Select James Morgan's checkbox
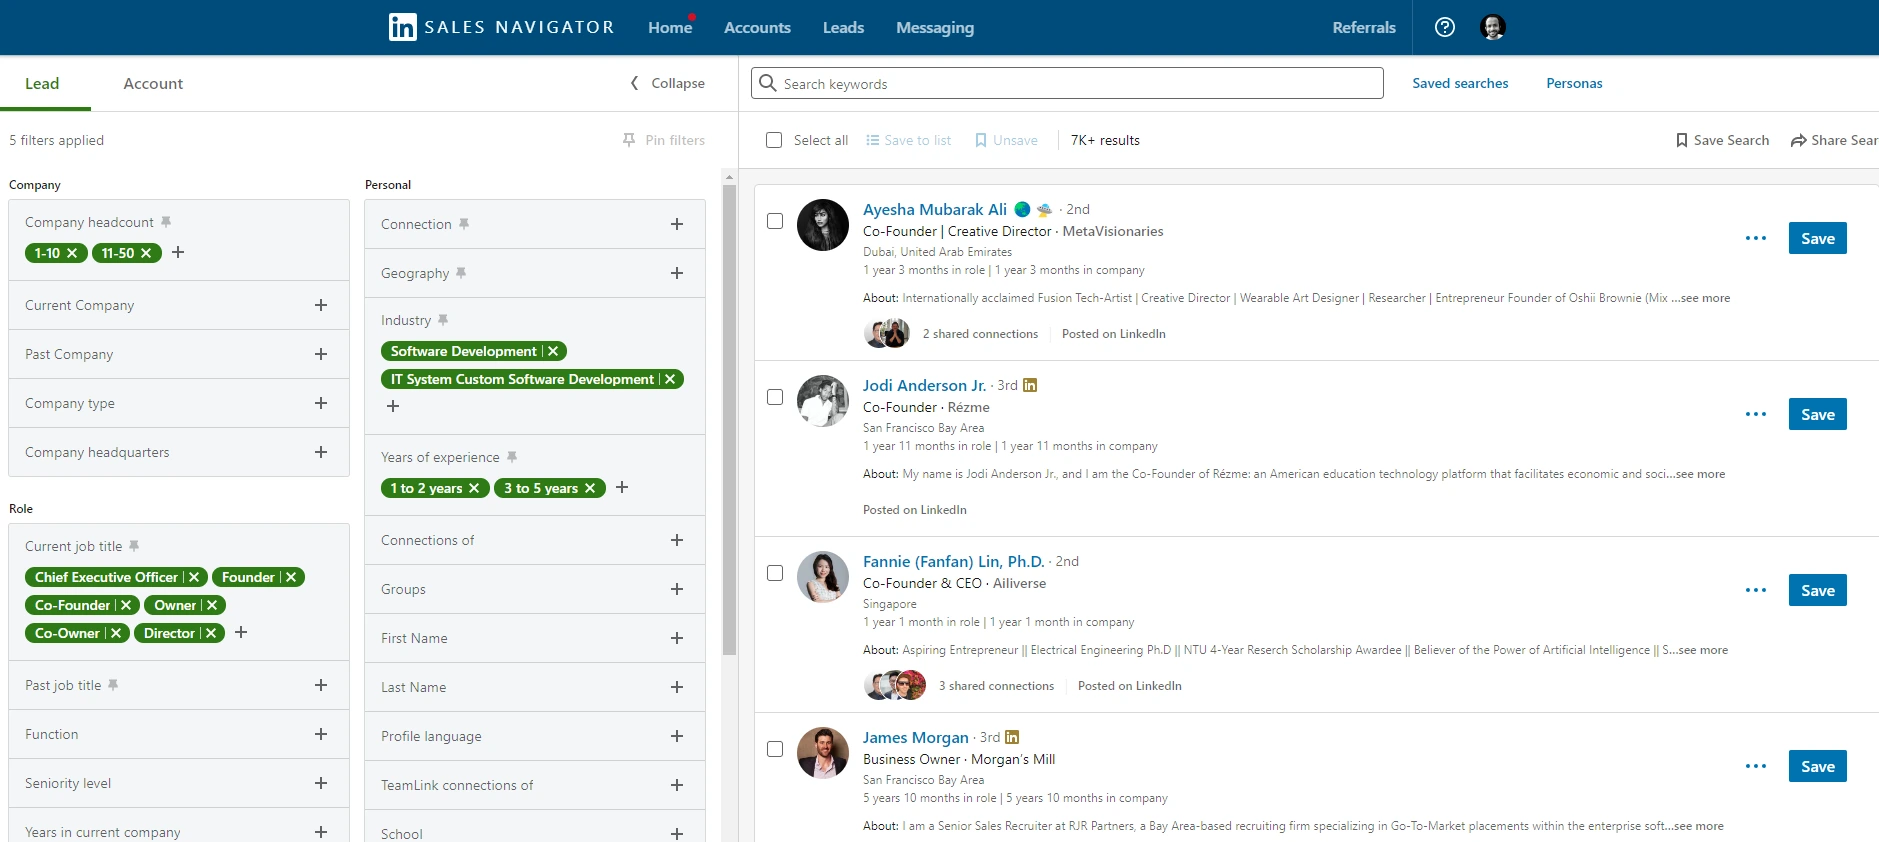Image resolution: width=1879 pixels, height=842 pixels. coord(775,749)
